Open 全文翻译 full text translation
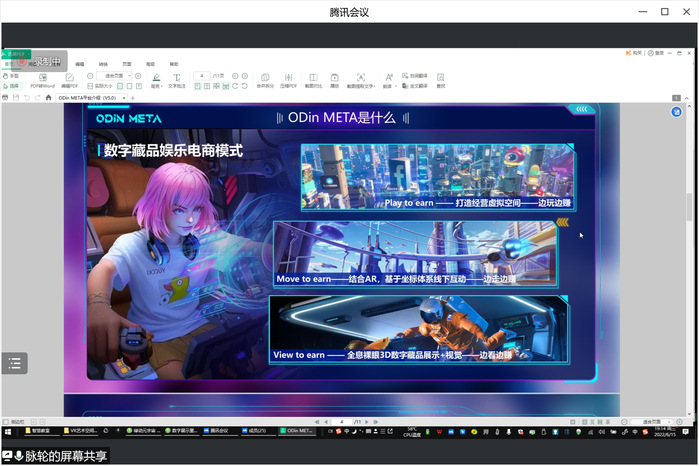The height and width of the screenshot is (466, 699). 415,86
